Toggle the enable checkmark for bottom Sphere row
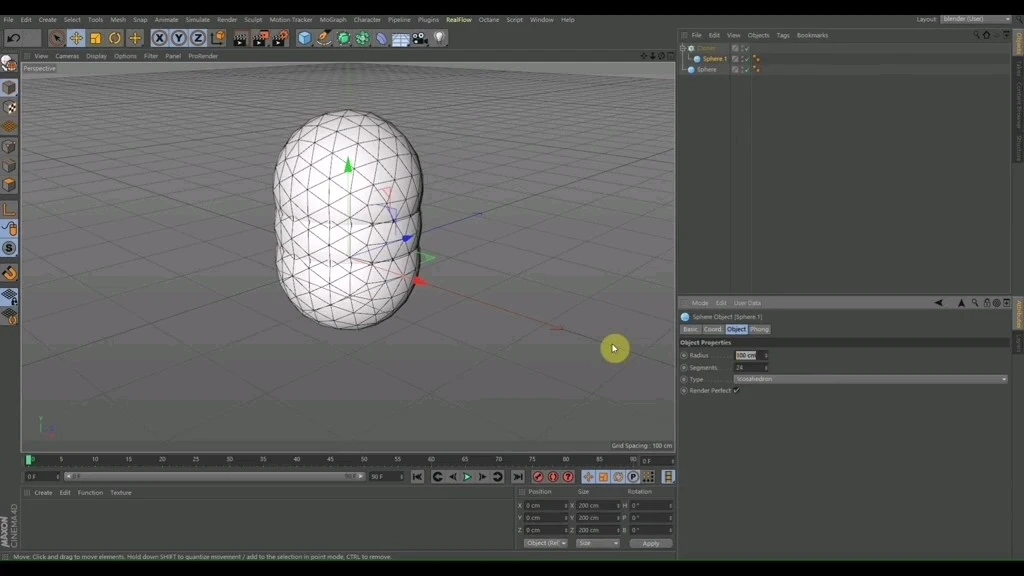 746,69
